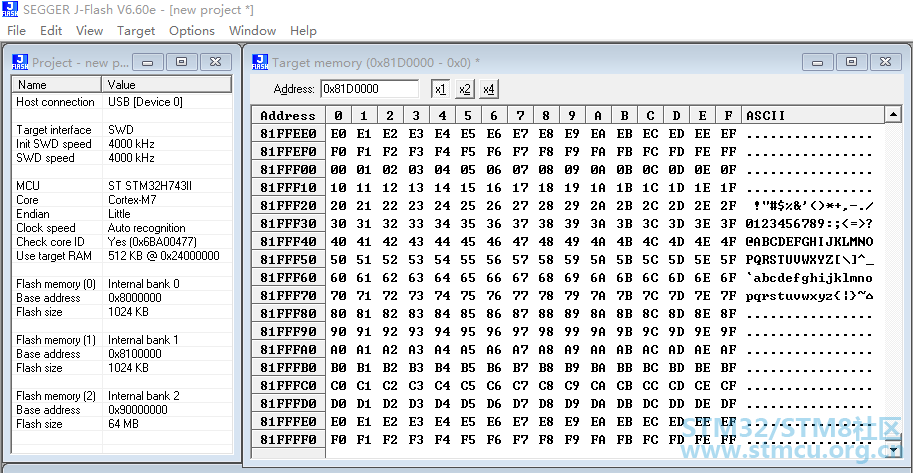Click byte 3A in row 81FFF30

[598, 224]
